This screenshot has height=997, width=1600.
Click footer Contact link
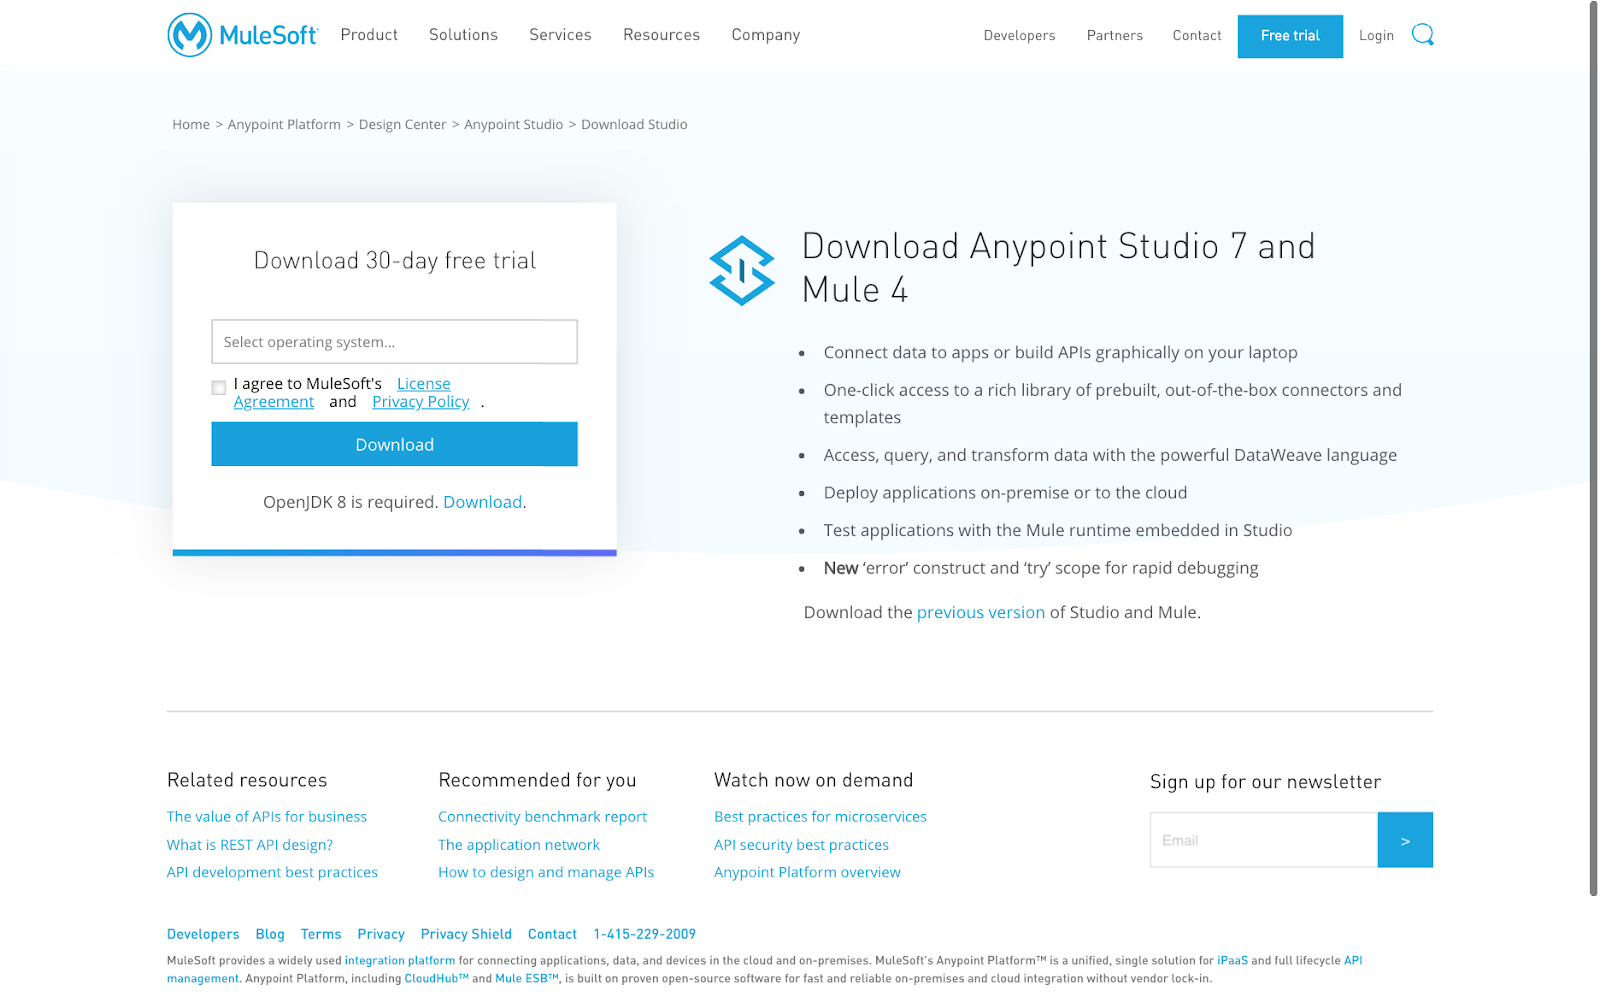coord(552,934)
